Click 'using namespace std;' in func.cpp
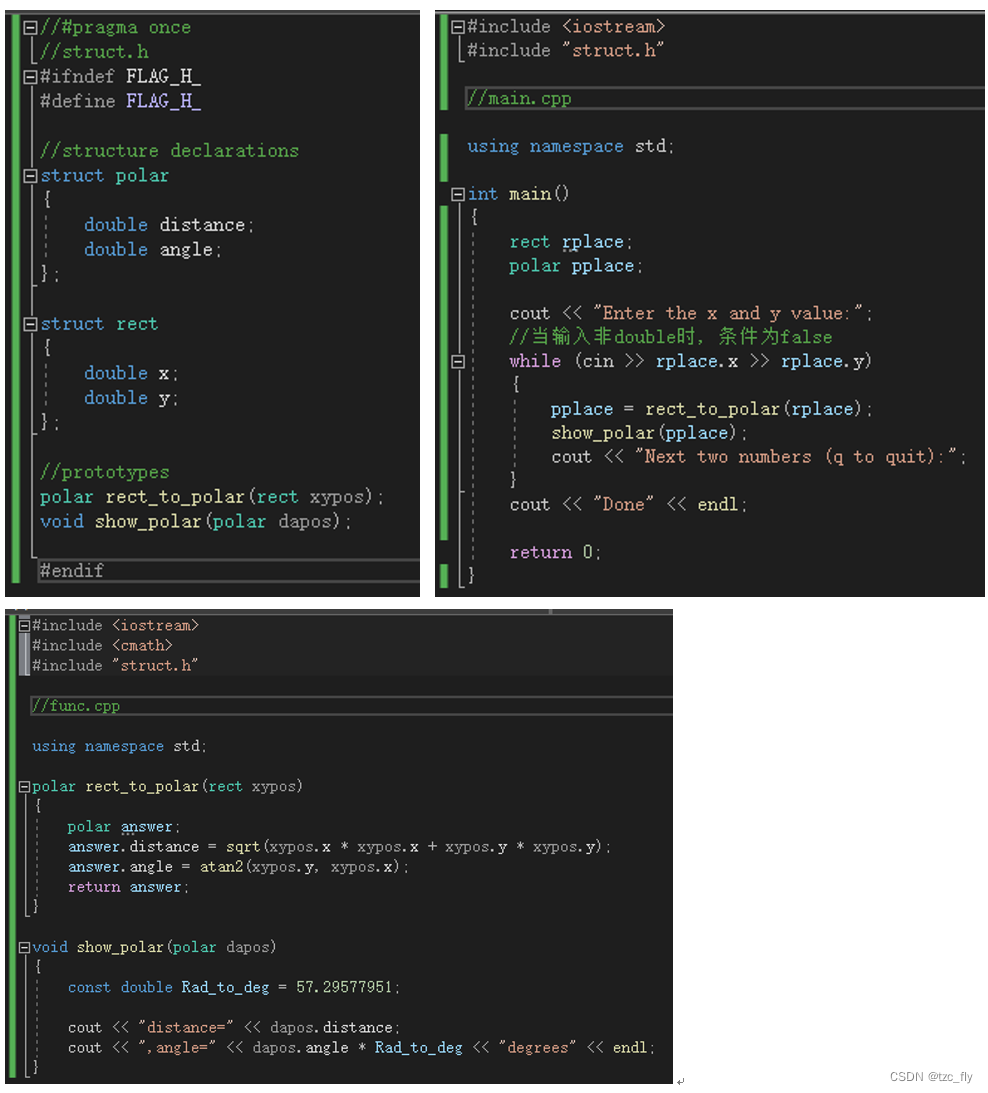Viewport: 988px width, 1093px height. point(119,747)
